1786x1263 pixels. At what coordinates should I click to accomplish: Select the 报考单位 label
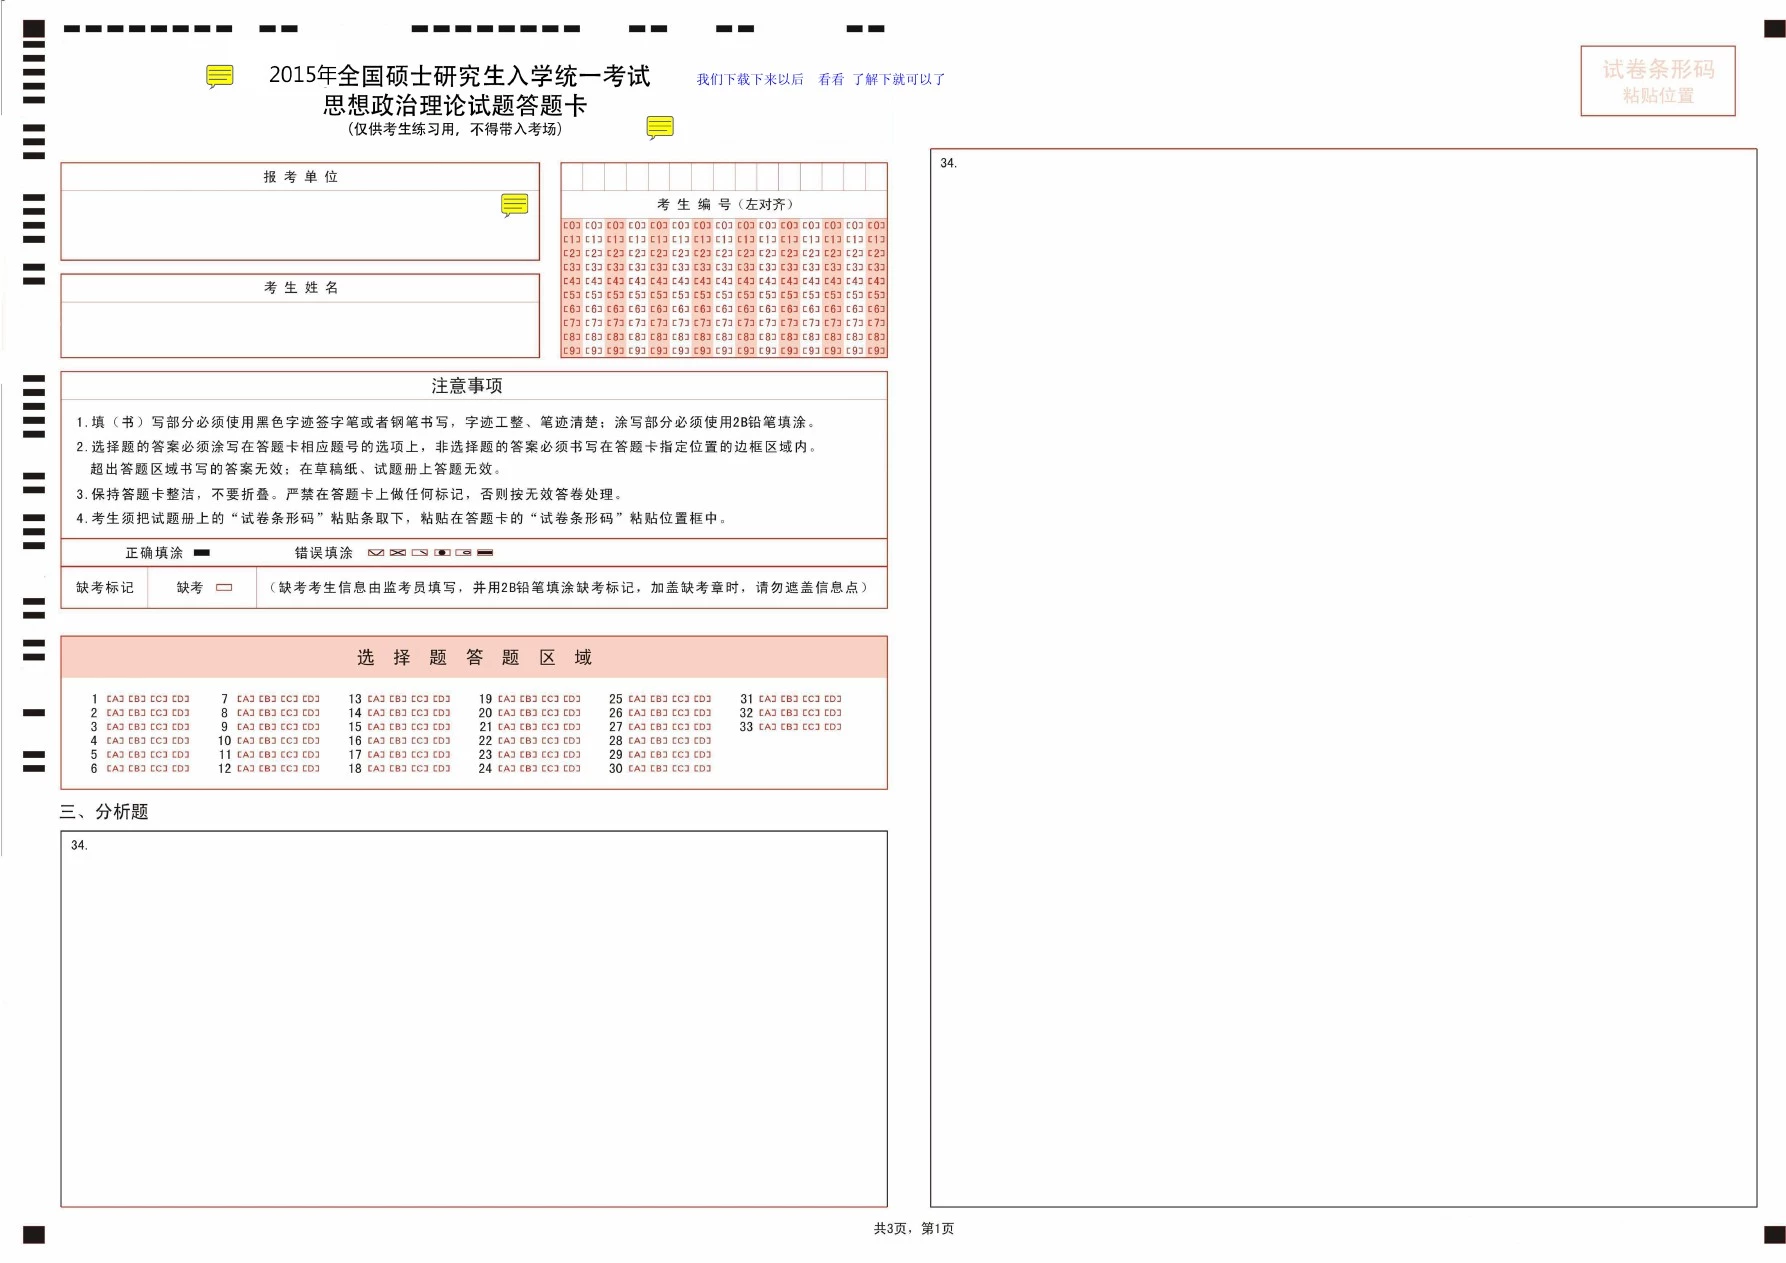(301, 177)
